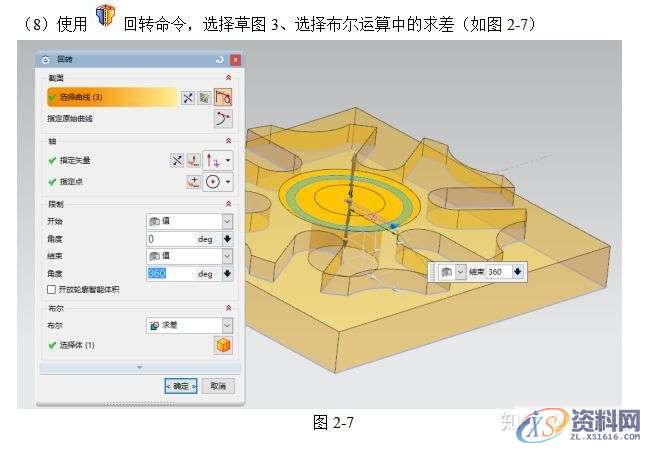This screenshot has width=648, height=450.
Task: Open the vector type dropdown arrow
Action: tap(228, 160)
